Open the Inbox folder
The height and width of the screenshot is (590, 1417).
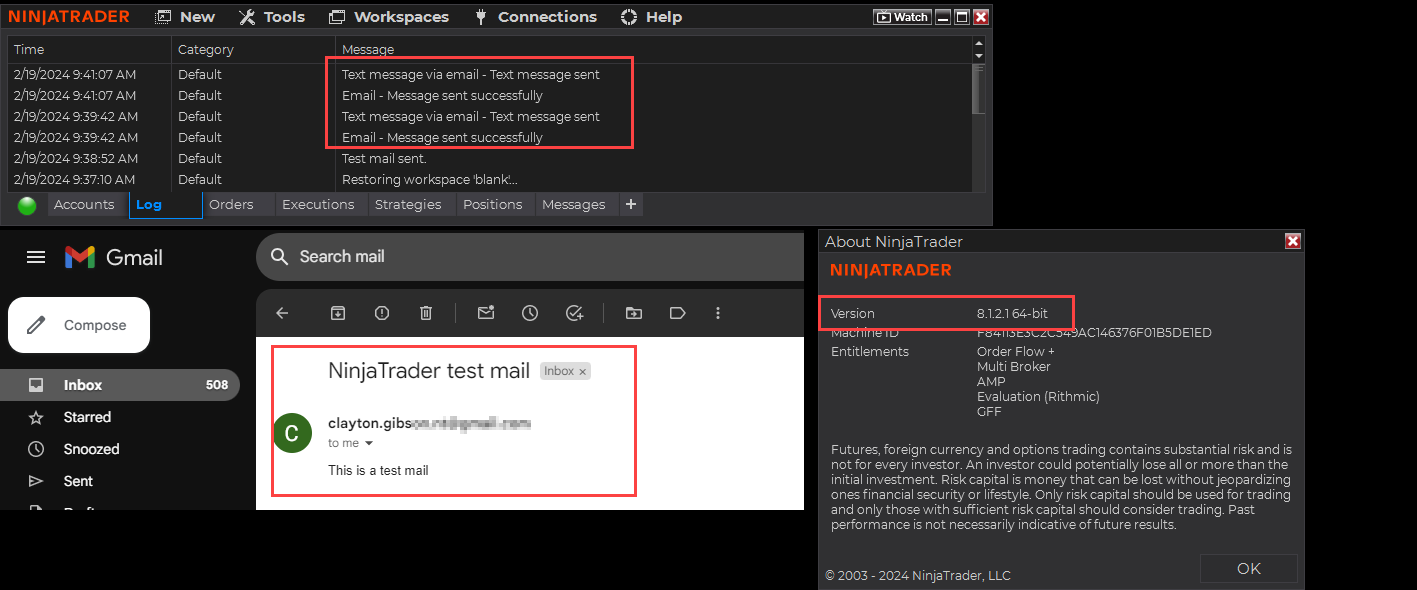(120, 385)
